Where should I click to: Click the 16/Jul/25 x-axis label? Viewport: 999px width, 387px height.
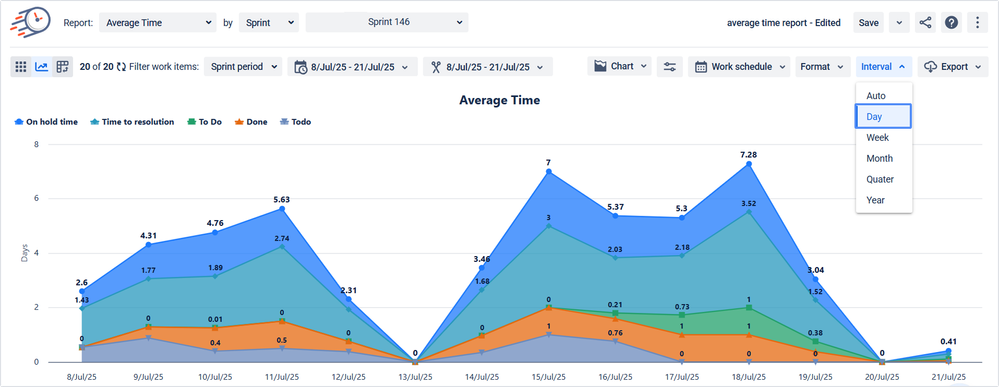click(615, 377)
